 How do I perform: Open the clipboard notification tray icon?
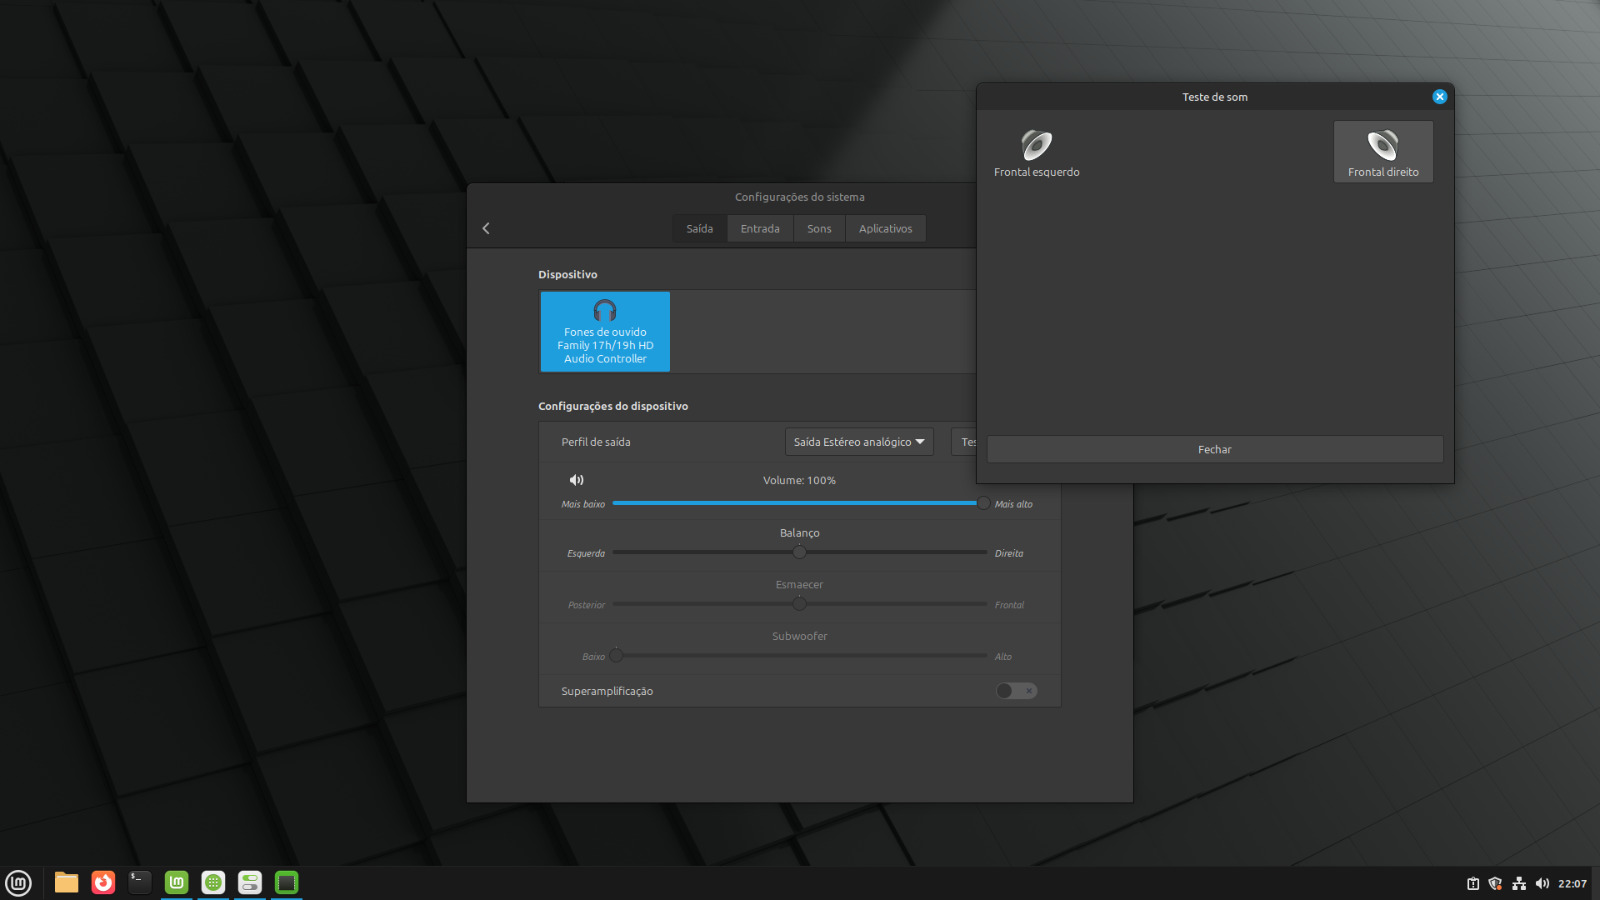pyautogui.click(x=1473, y=883)
